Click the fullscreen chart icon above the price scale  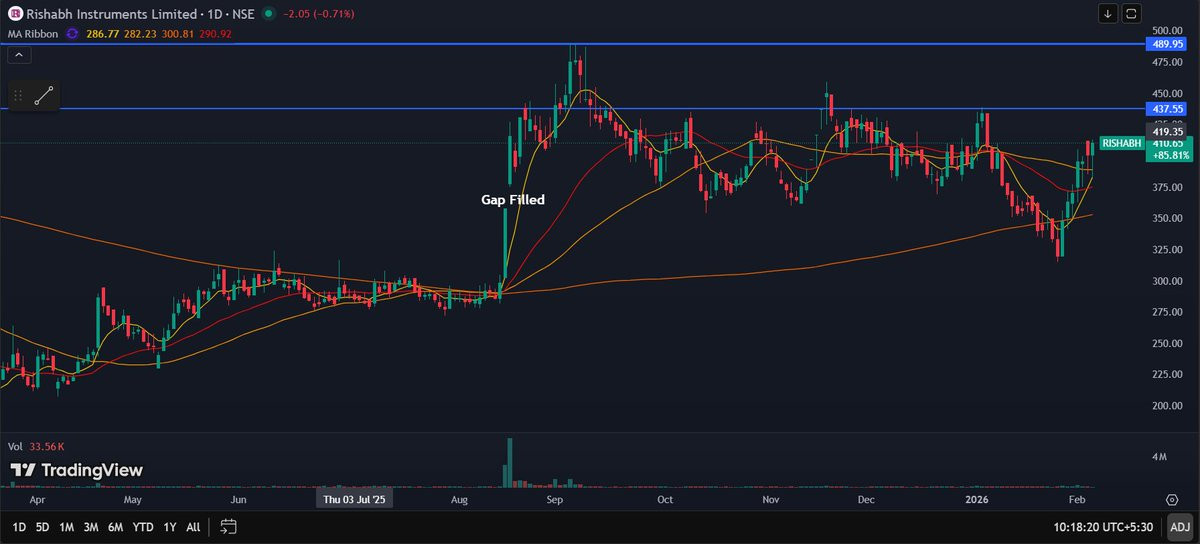pos(1131,13)
